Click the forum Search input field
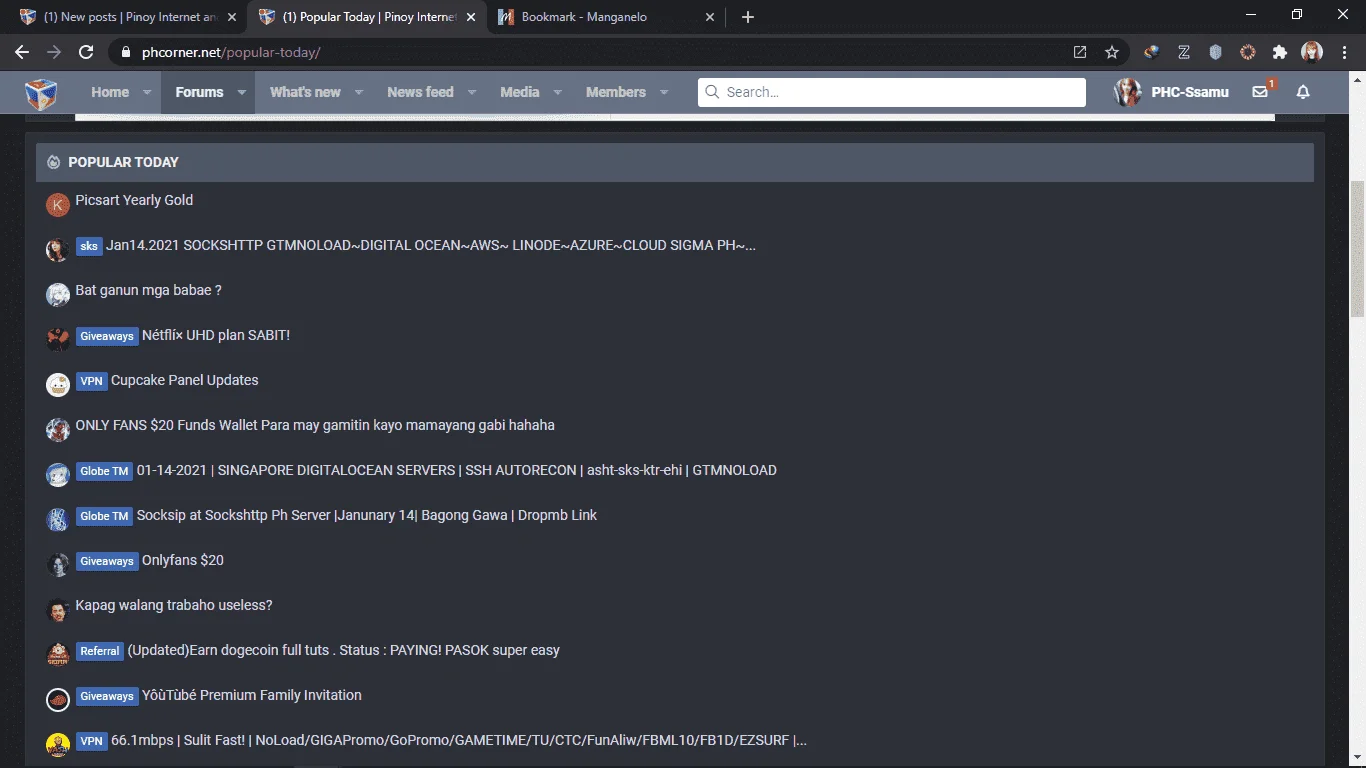Image resolution: width=1366 pixels, height=768 pixels. click(892, 92)
